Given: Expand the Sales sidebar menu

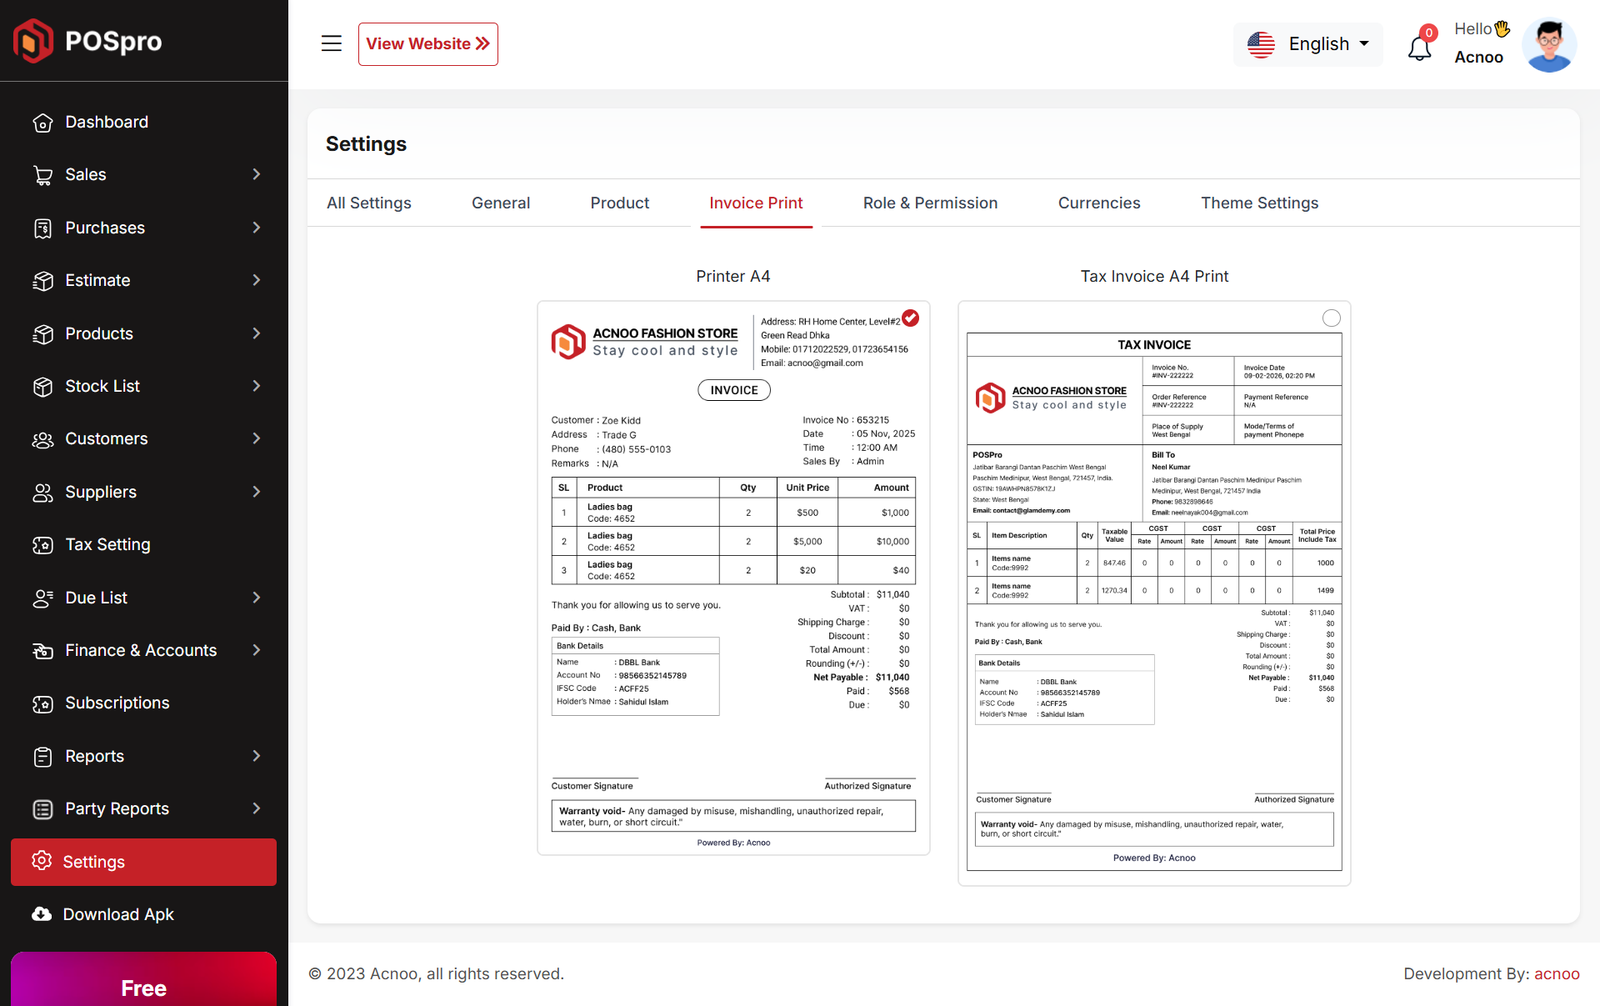Looking at the screenshot, I should coord(143,175).
